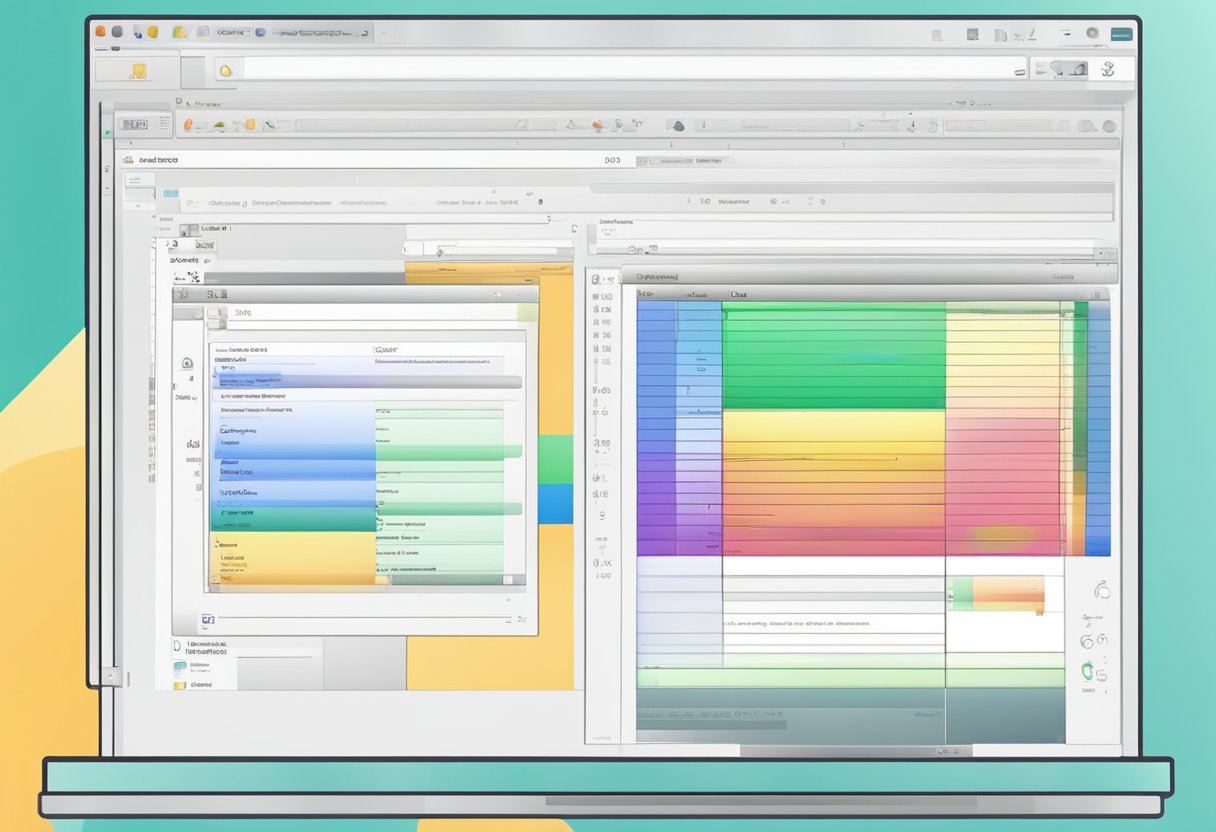
Task: Click the refresh arrow icon in right sidebar
Action: [1102, 590]
